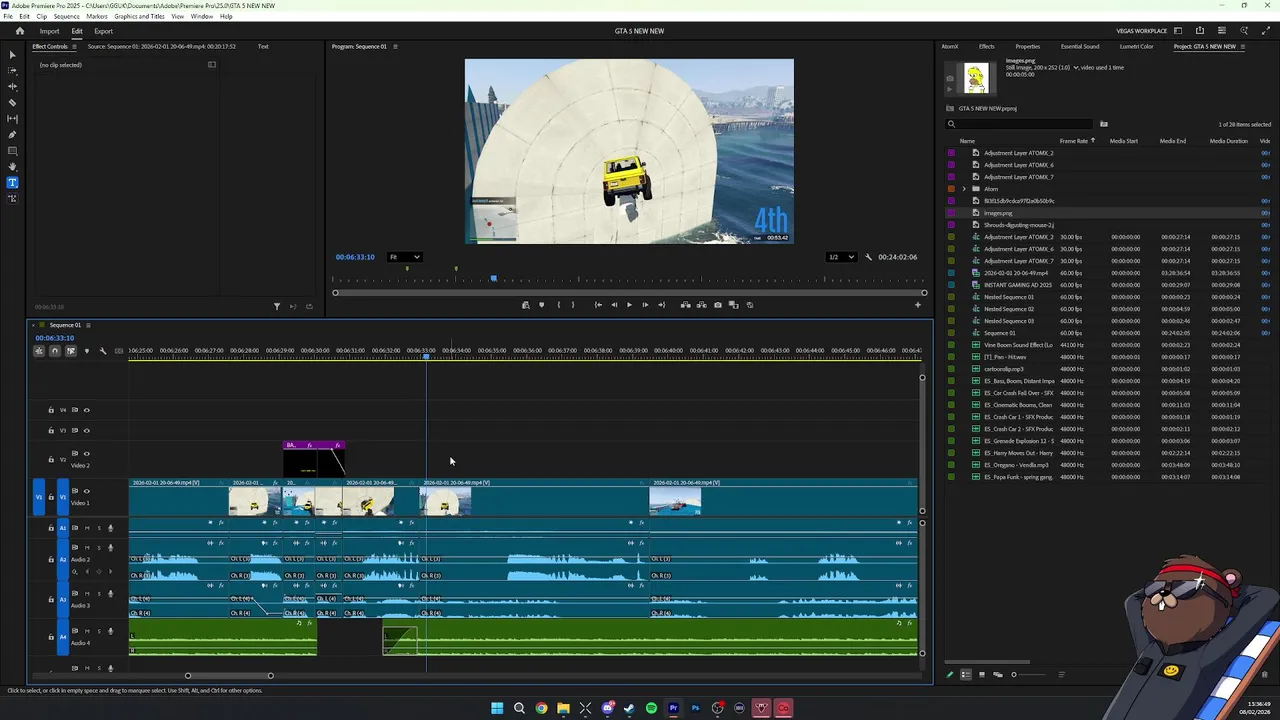Open Project panel menu next to GTA 5 NEW NEW
This screenshot has height=720, width=1280.
click(1244, 46)
